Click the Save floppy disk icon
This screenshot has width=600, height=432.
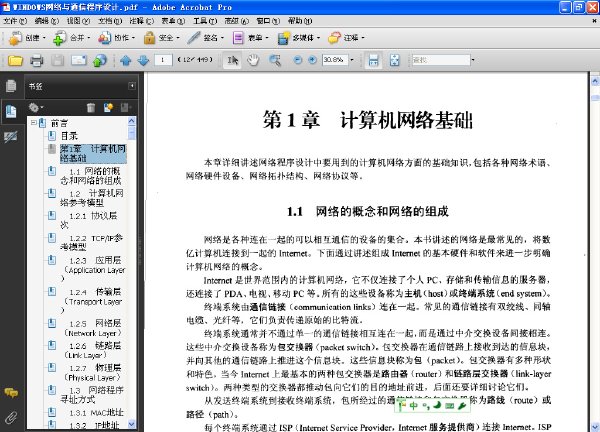click(58, 60)
